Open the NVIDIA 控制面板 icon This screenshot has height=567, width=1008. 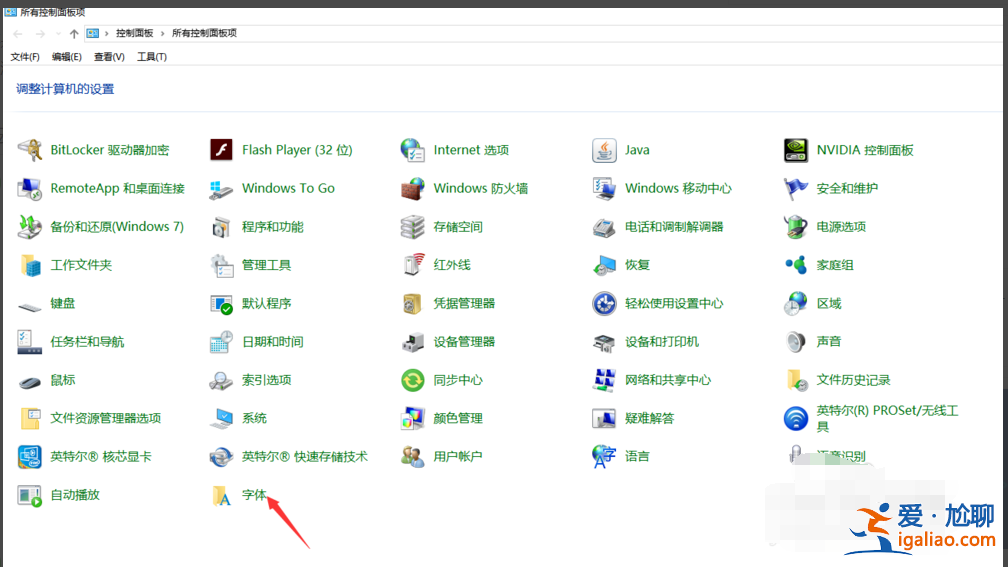tap(796, 150)
